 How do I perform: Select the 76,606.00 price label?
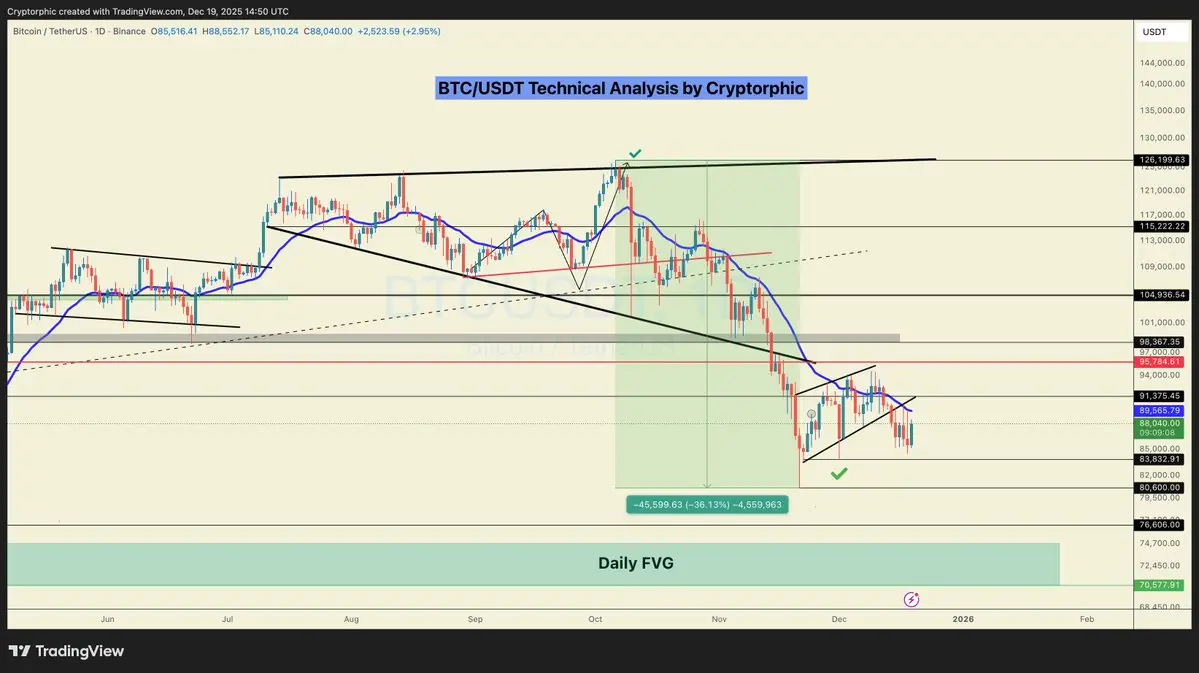1160,525
